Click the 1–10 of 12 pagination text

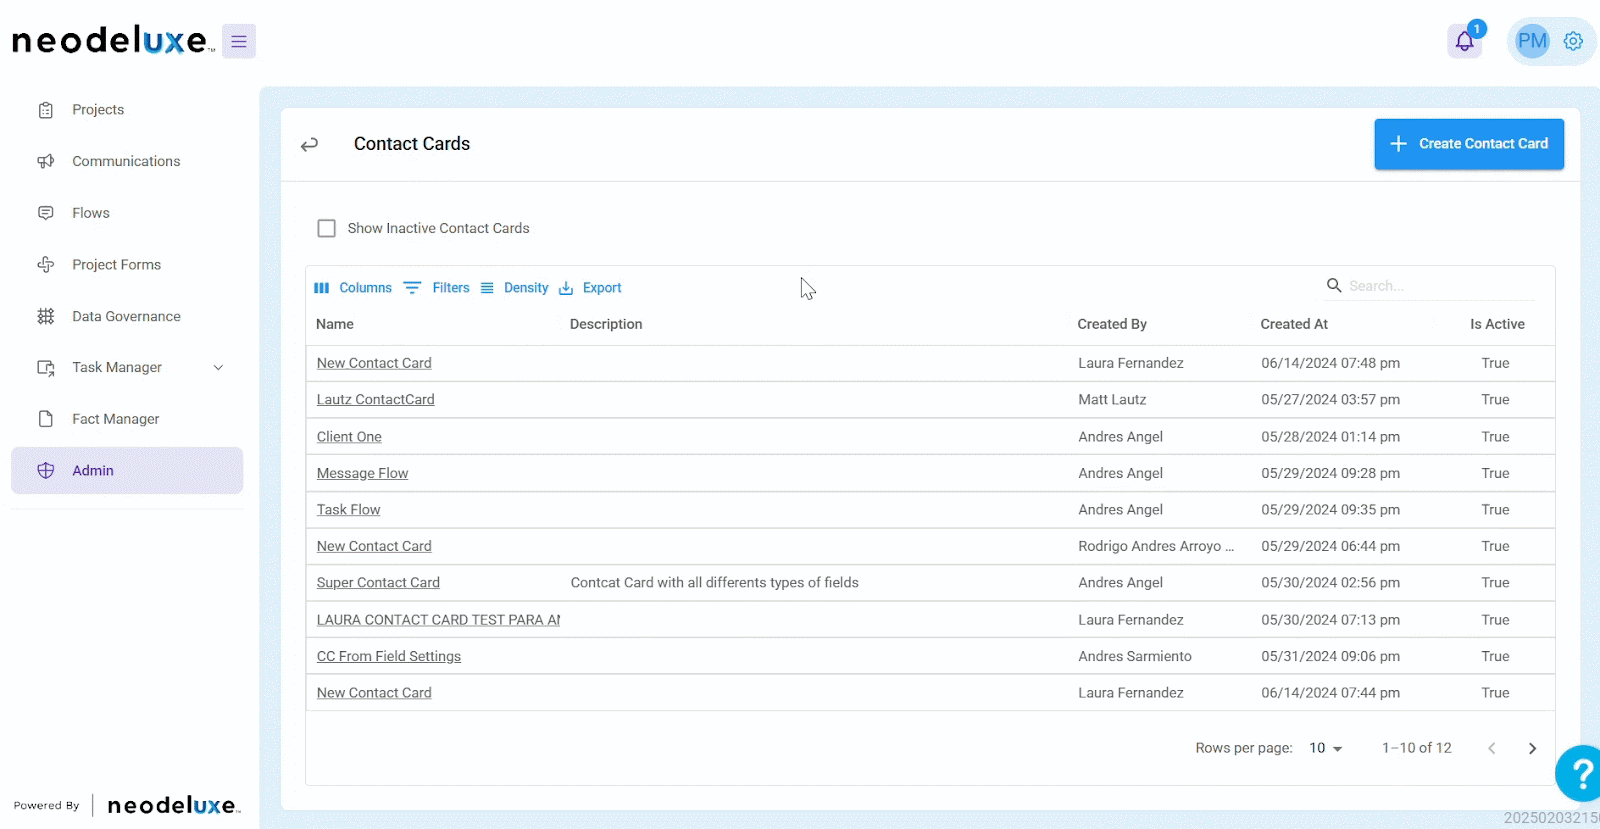coord(1416,748)
